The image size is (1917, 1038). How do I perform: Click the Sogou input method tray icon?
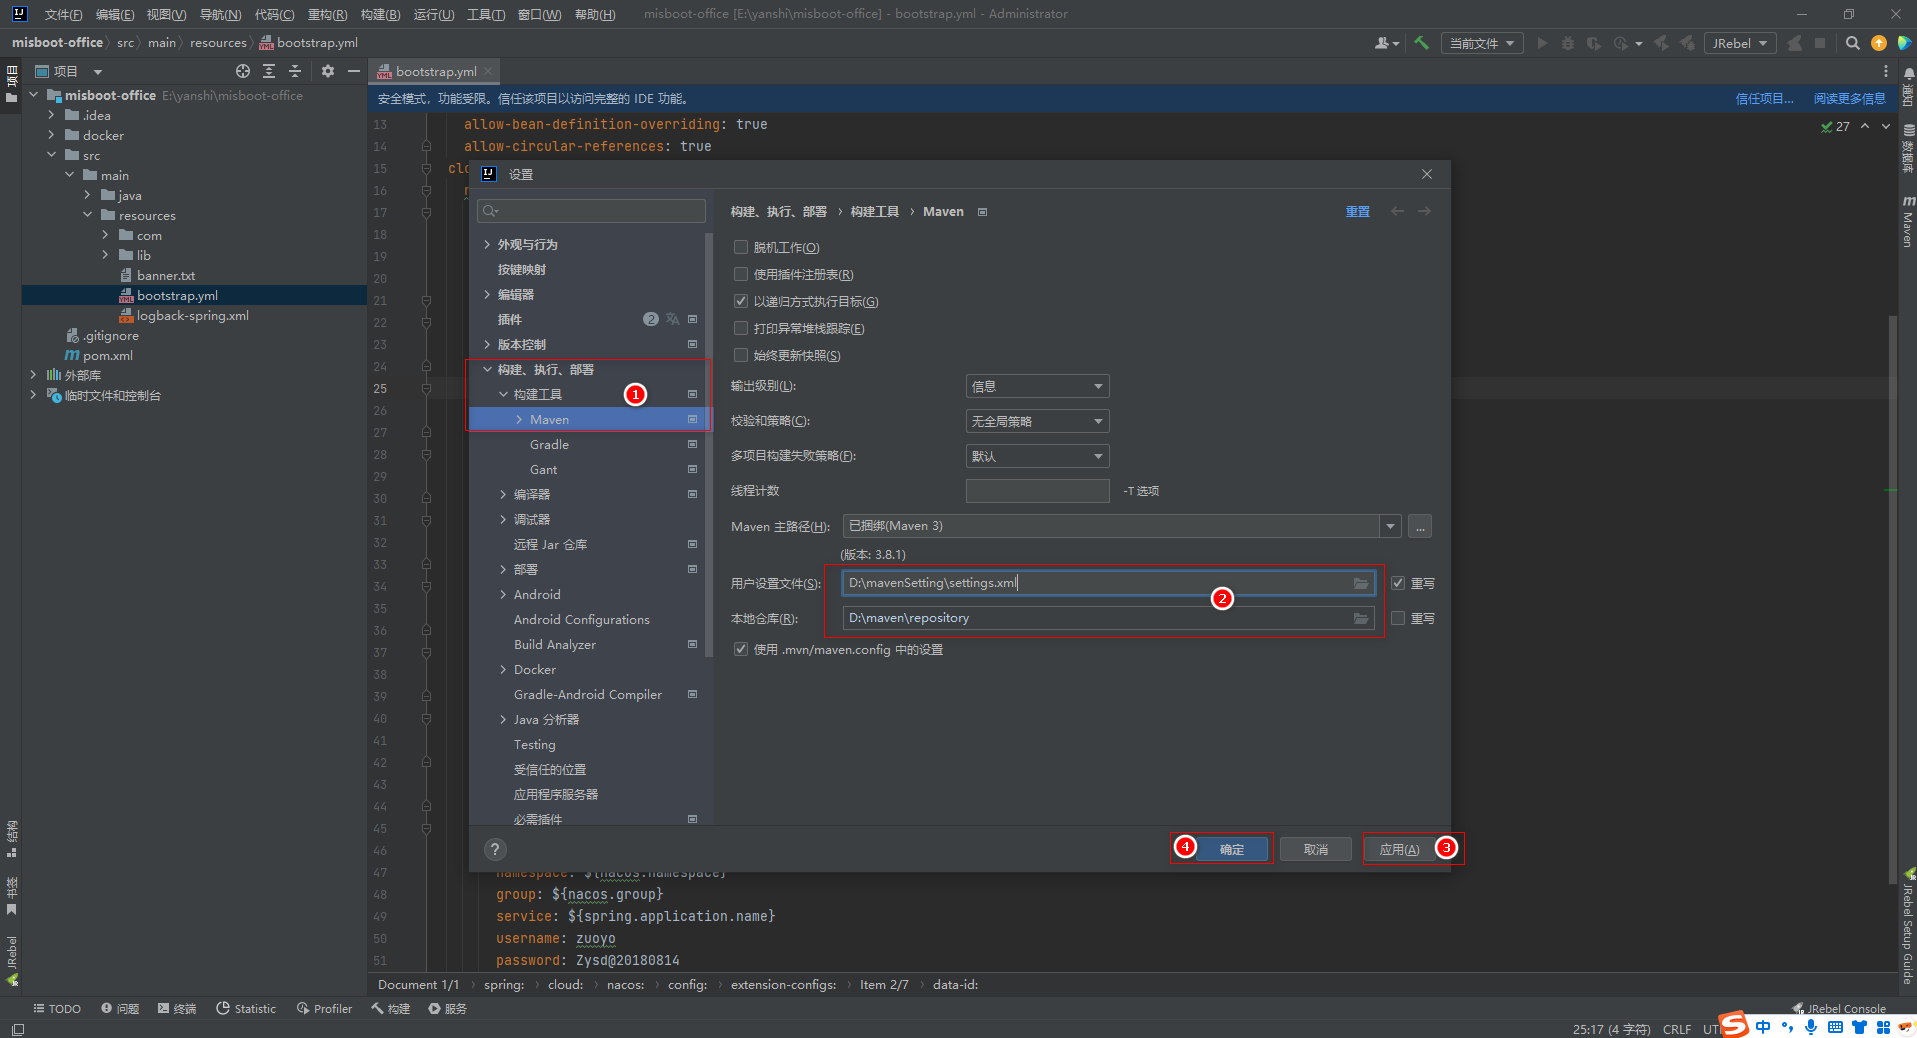pos(1734,1025)
